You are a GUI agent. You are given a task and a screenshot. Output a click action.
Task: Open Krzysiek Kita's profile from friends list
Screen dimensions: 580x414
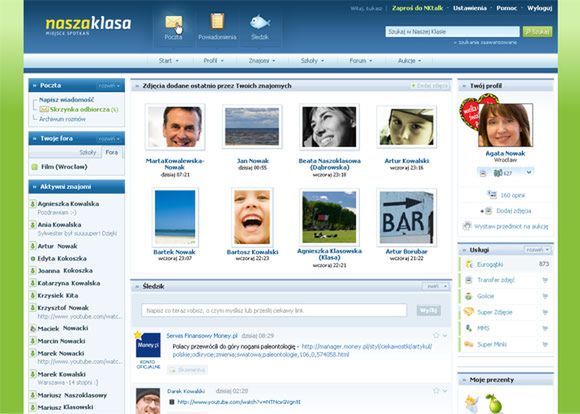(57, 296)
